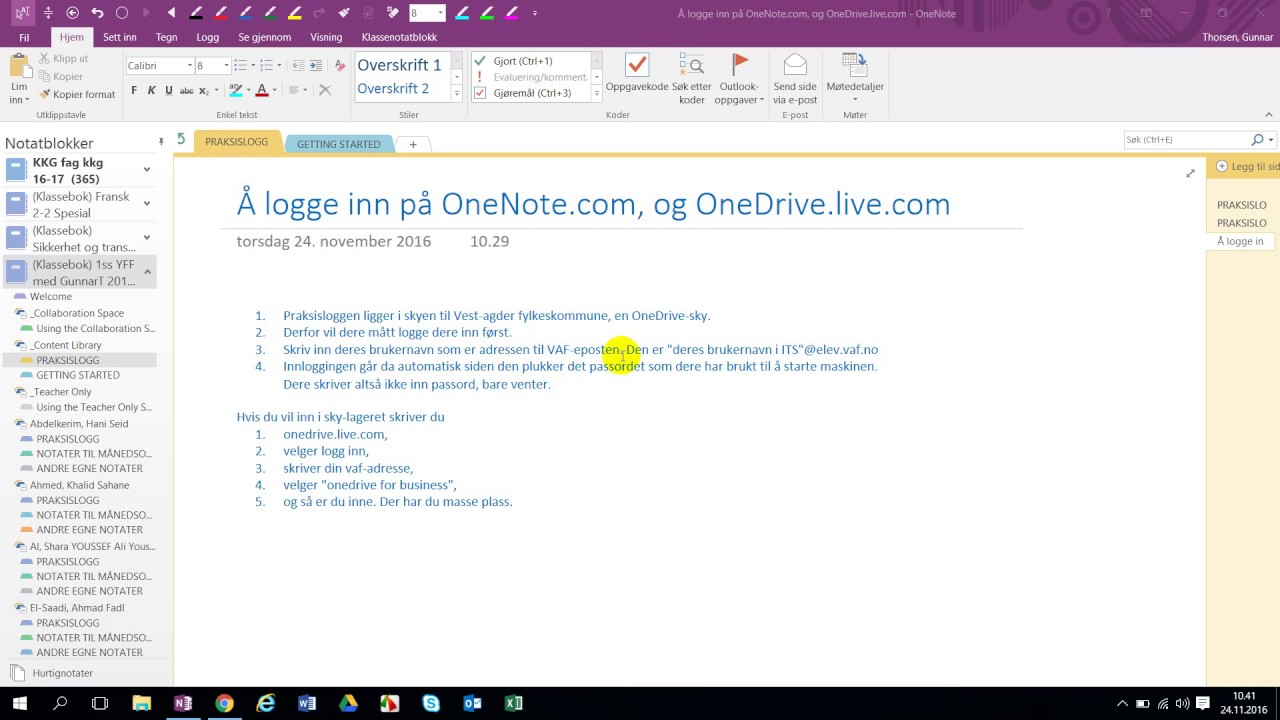The image size is (1280, 720).
Task: Apply bold formatting (F)
Action: [x=134, y=90]
